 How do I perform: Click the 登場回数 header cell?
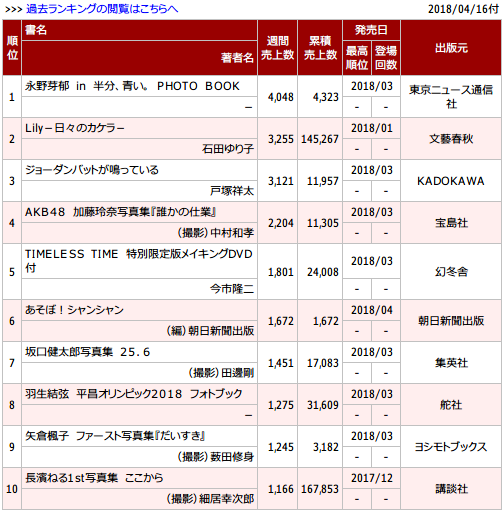pos(386,58)
